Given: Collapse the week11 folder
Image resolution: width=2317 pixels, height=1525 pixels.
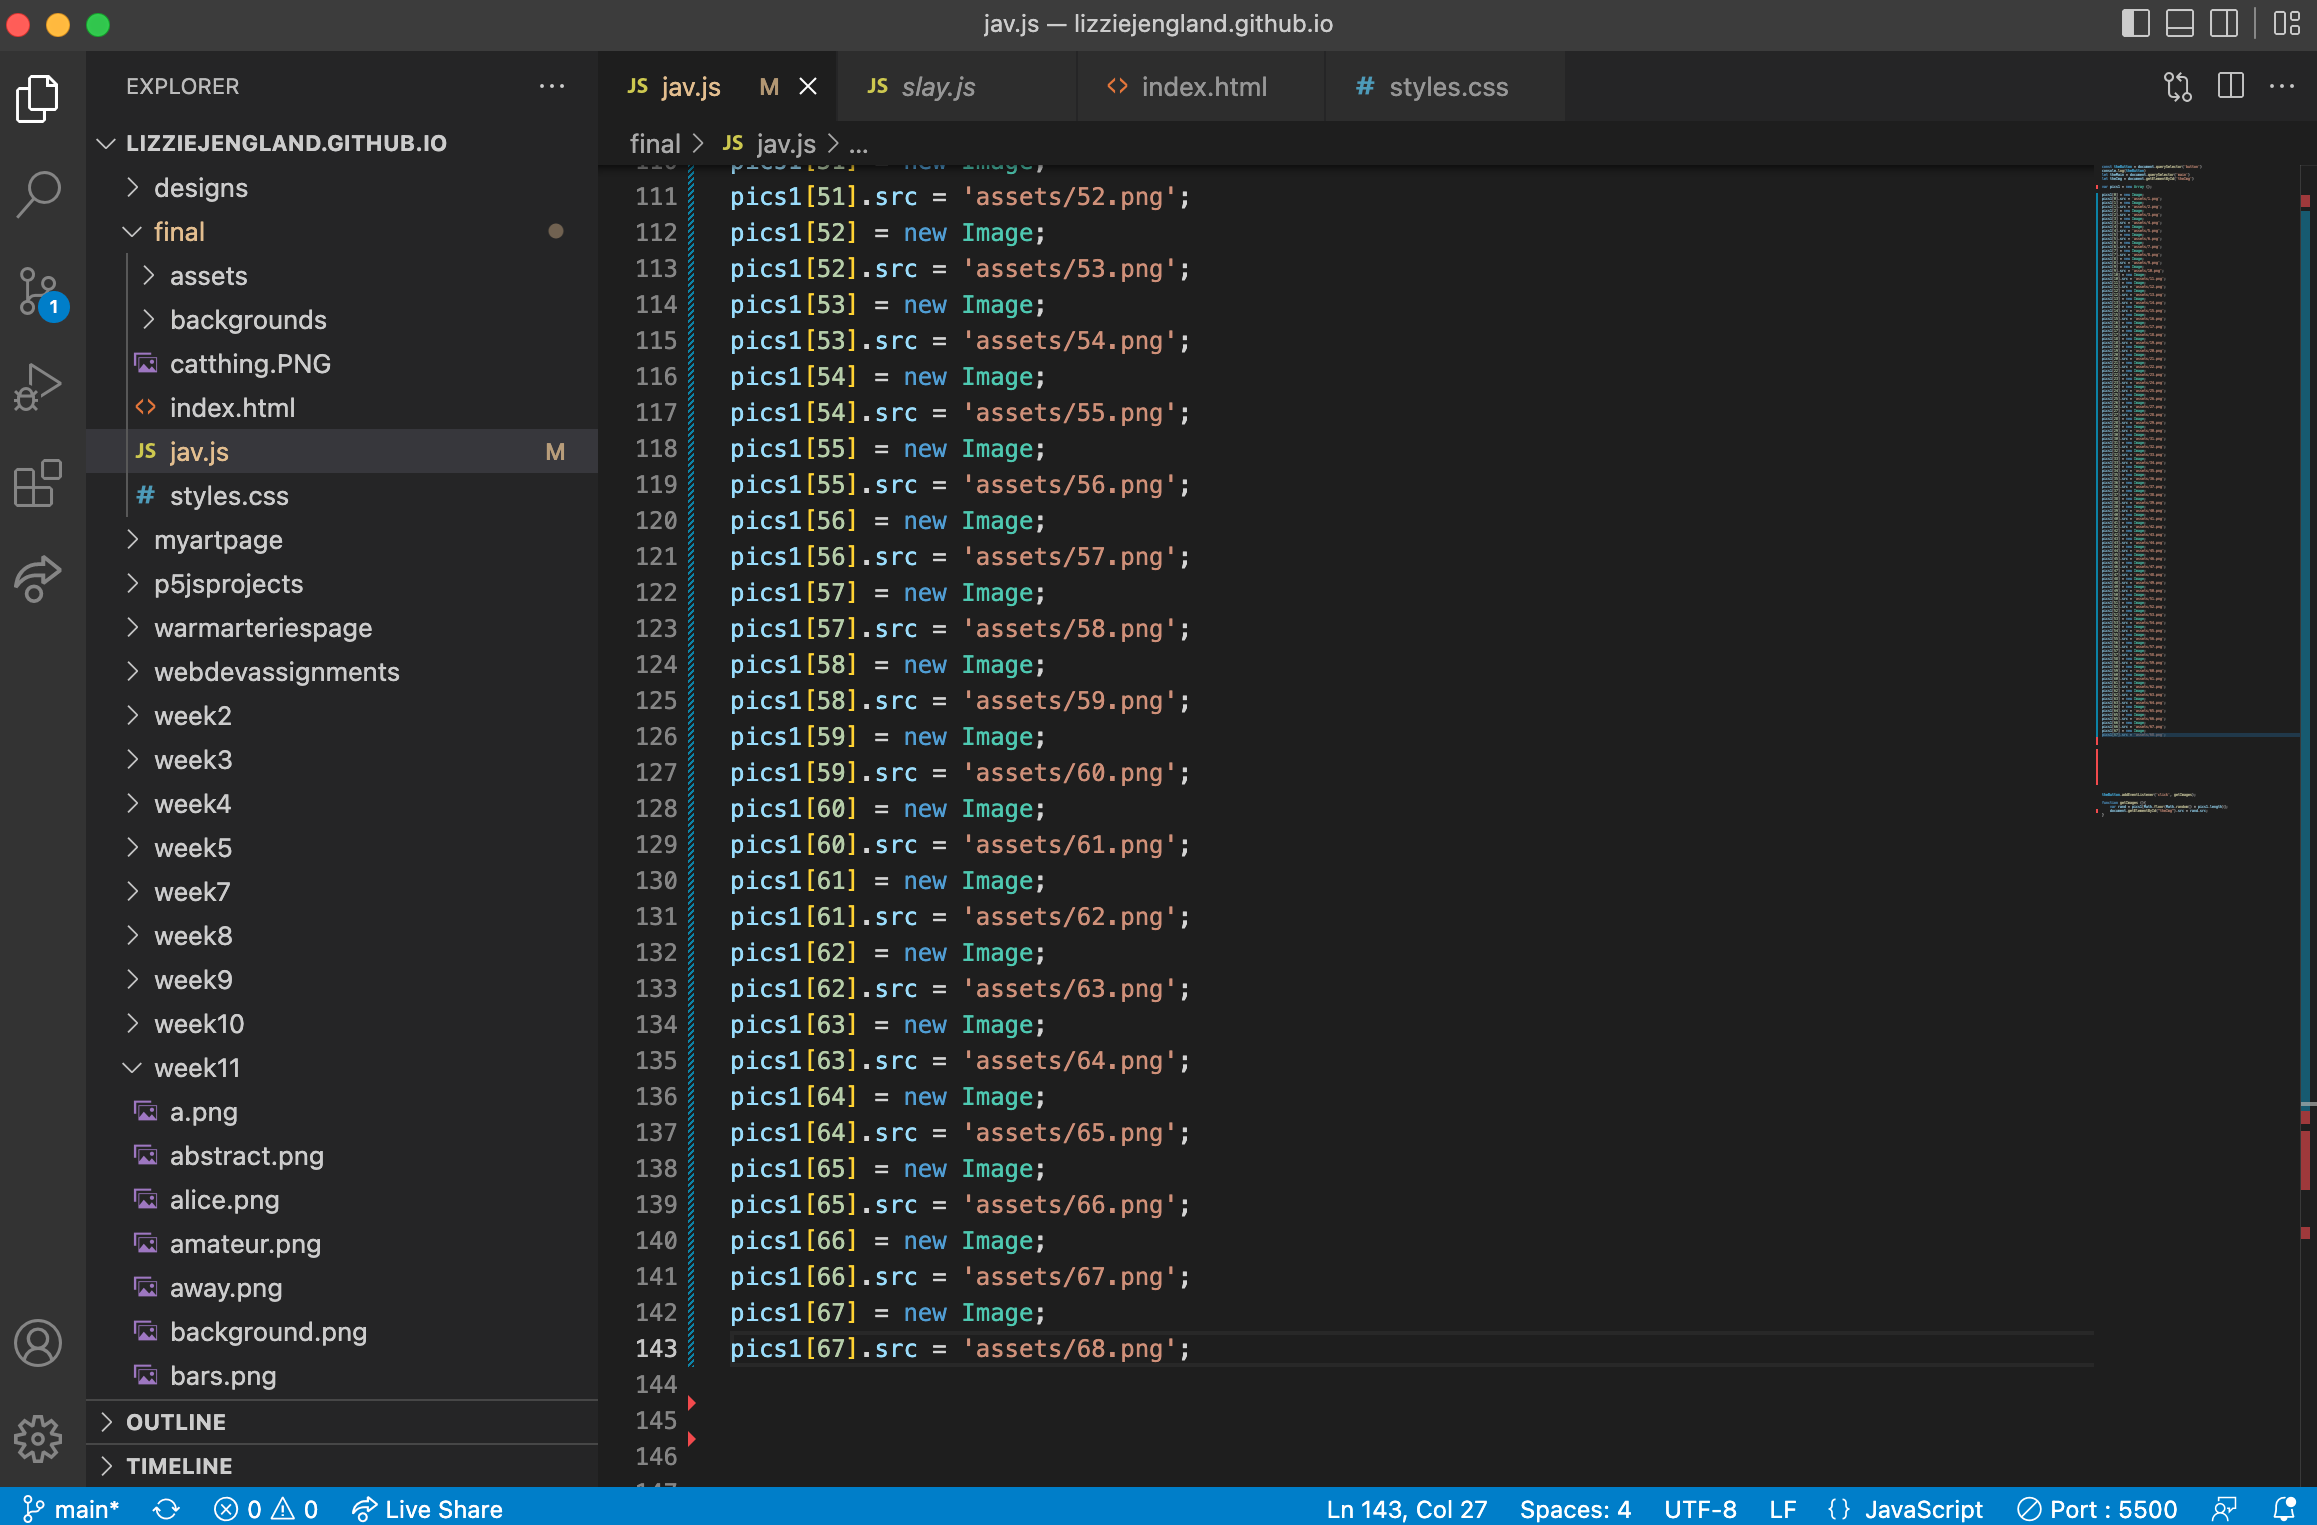Looking at the screenshot, I should [196, 1068].
